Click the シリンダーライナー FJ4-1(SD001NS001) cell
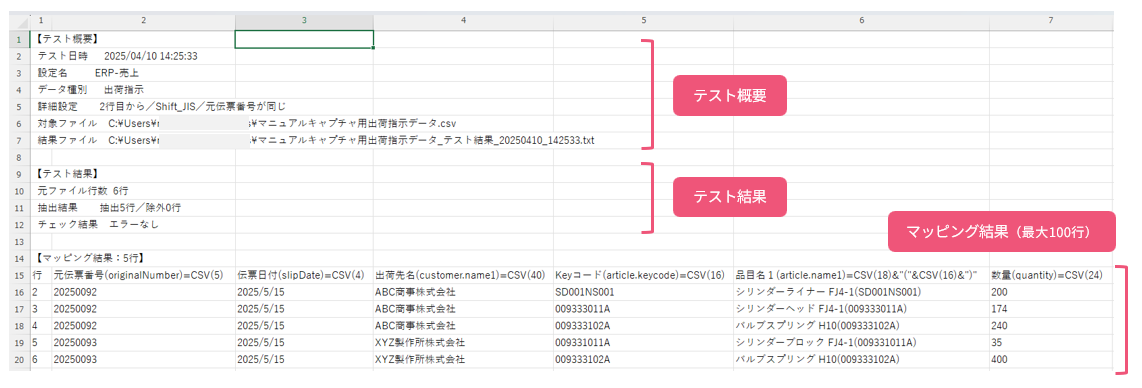 [x=861, y=292]
